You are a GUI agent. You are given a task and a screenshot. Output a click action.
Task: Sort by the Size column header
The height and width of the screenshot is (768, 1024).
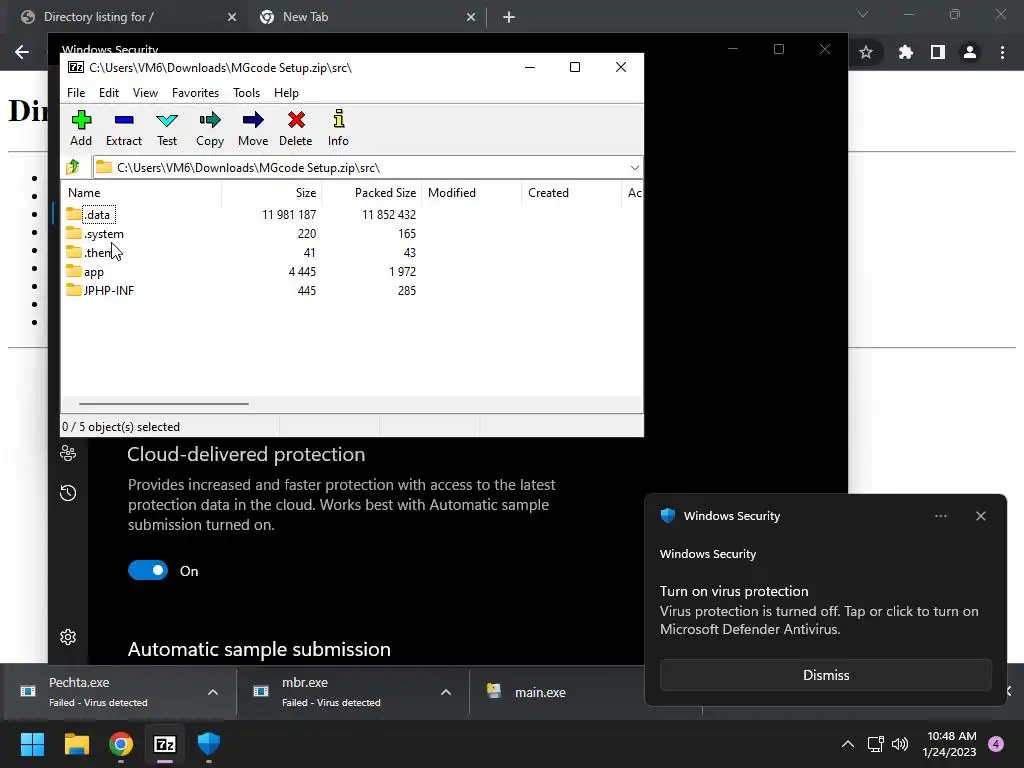tap(272, 193)
